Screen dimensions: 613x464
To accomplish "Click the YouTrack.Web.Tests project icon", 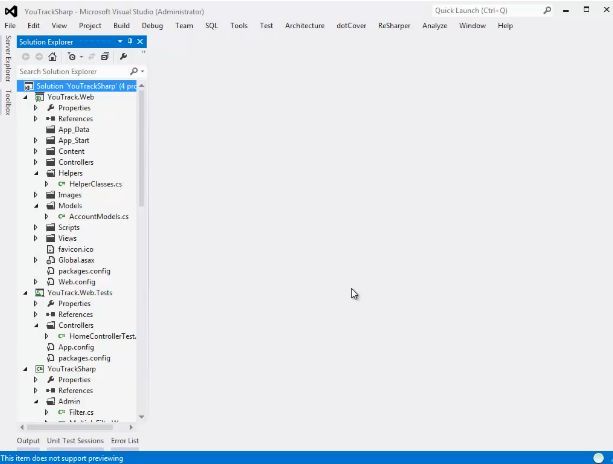I will (39, 292).
